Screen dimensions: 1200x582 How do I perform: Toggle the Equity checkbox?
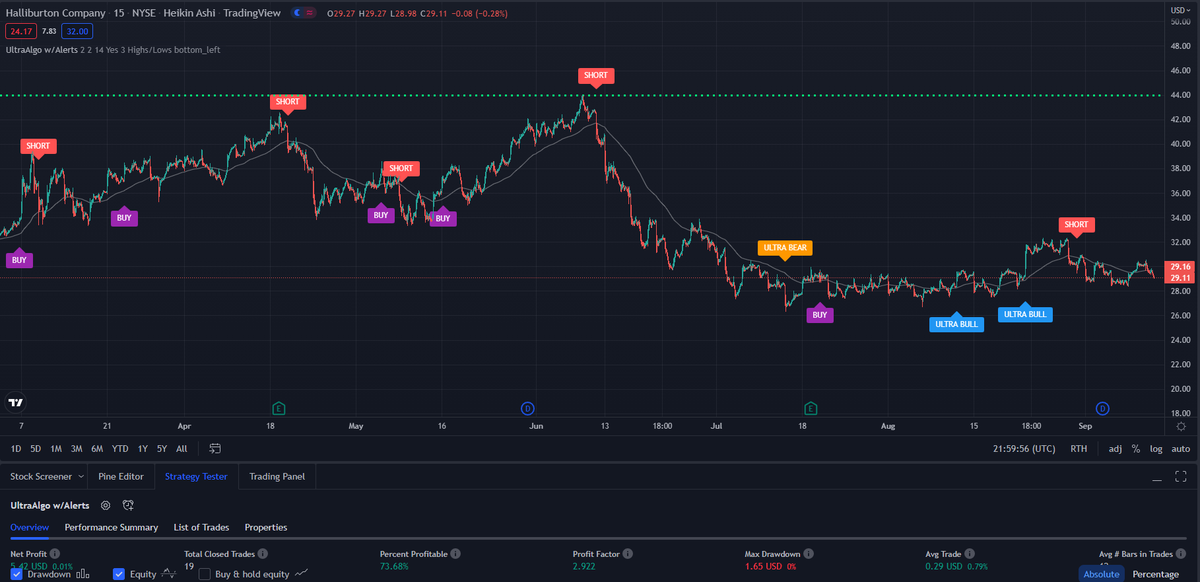(119, 574)
